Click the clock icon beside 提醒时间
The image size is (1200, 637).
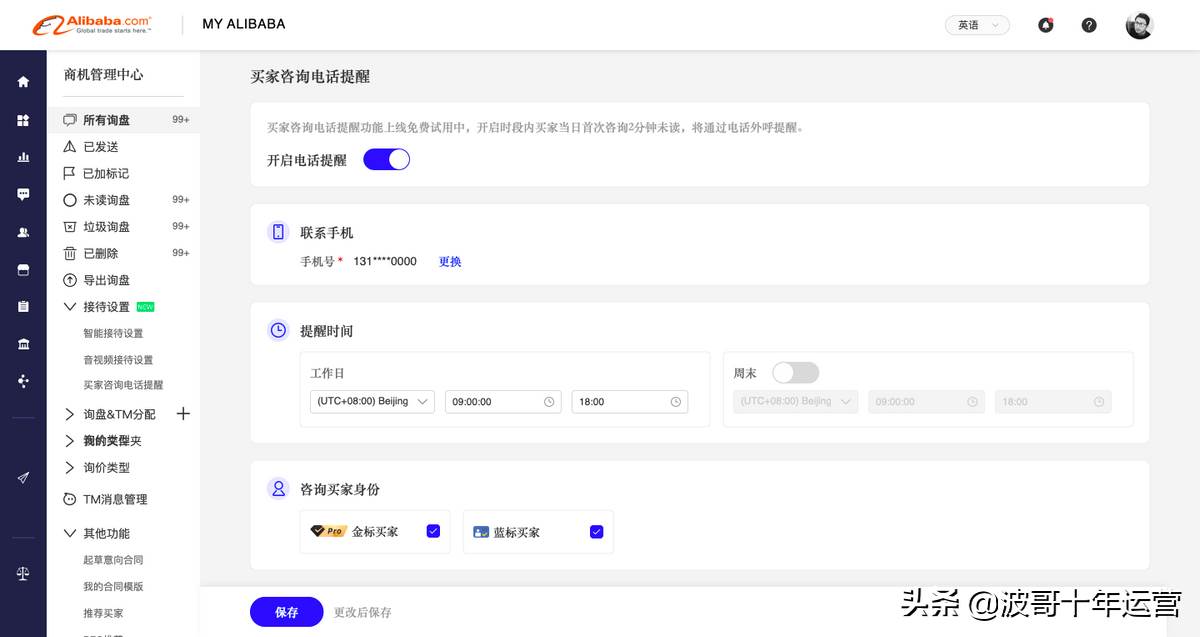278,330
